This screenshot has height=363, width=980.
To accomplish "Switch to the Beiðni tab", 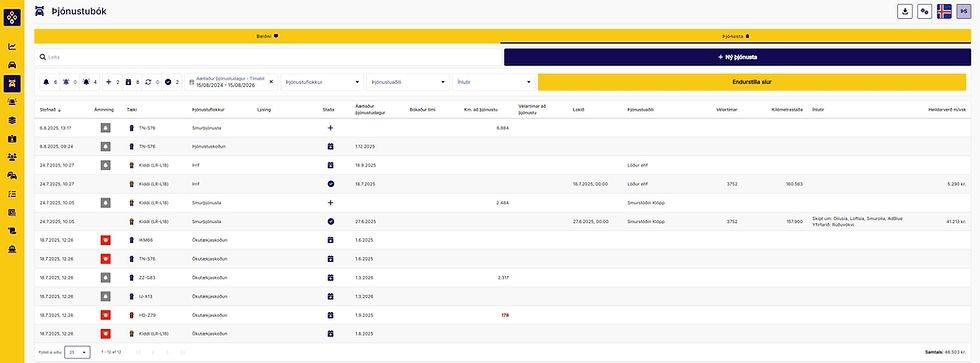I will [268, 36].
